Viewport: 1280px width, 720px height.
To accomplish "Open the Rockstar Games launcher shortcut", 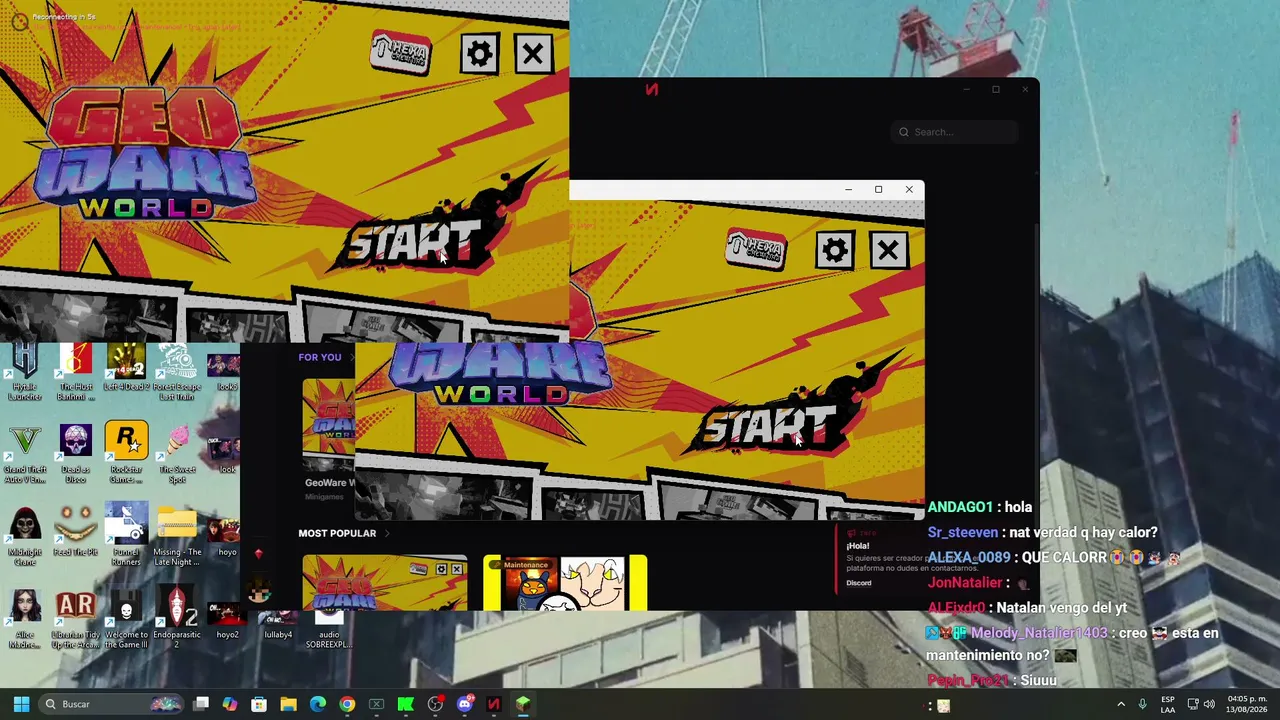I will [126, 453].
